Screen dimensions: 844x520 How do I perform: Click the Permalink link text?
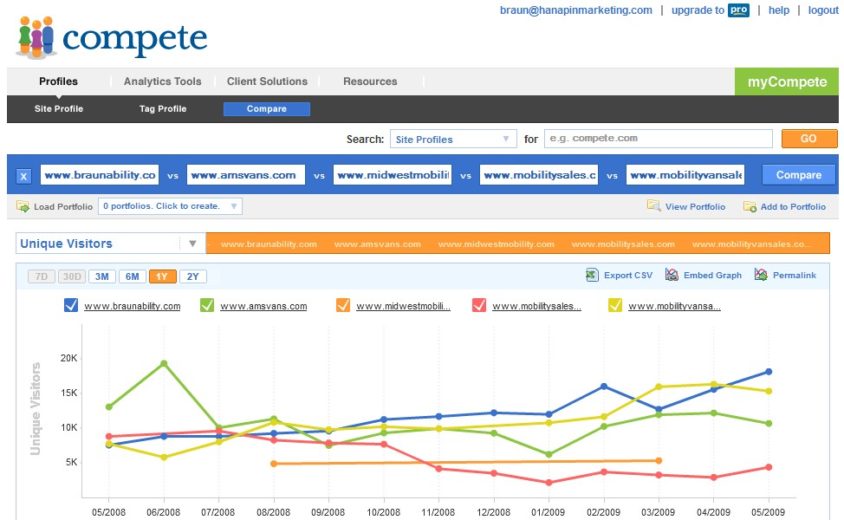(794, 275)
